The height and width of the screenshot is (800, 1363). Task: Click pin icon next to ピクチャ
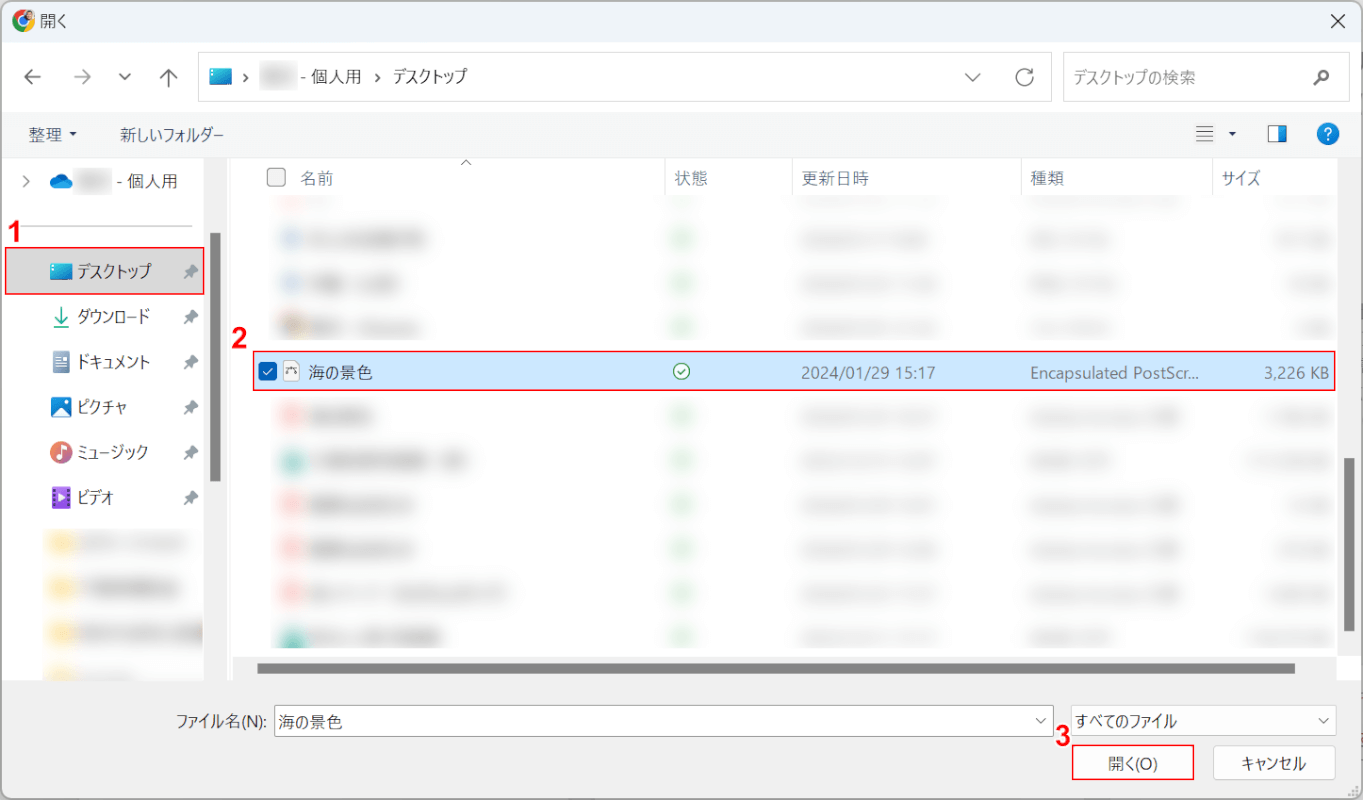[190, 407]
